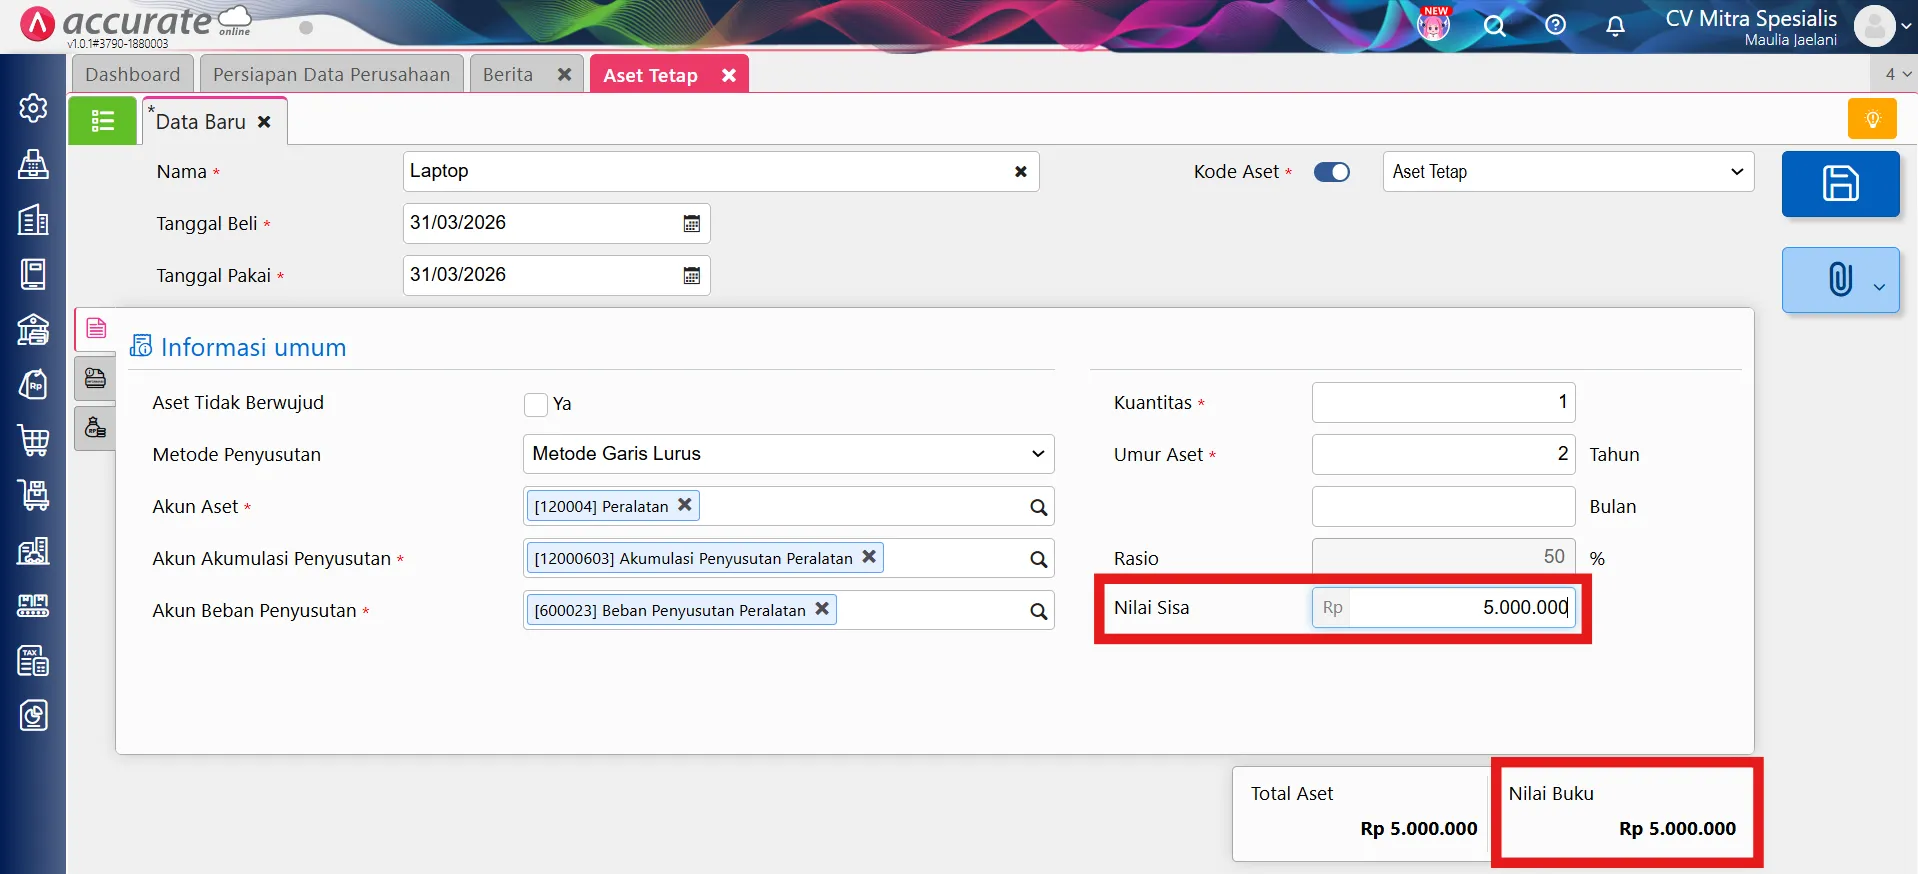Open the TAX document sidebar icon

pos(33,660)
